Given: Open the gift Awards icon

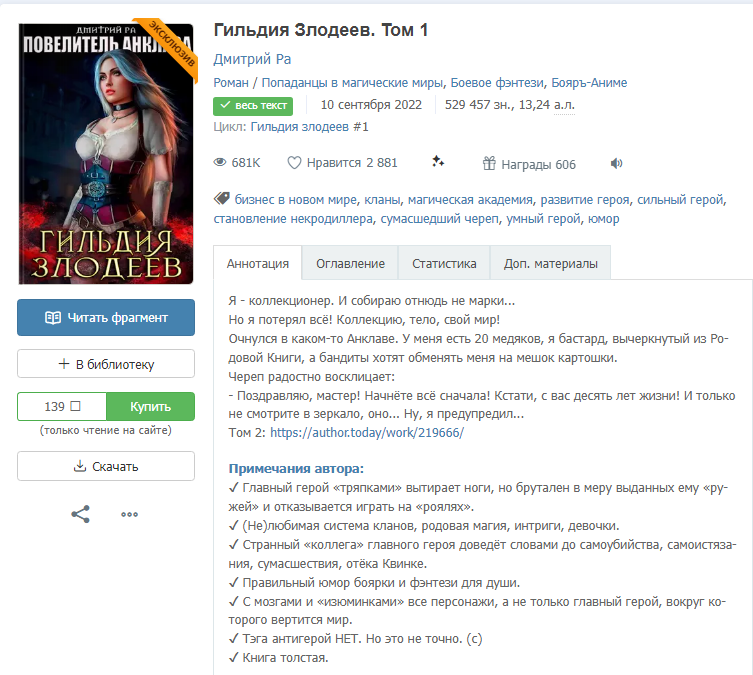Looking at the screenshot, I should [489, 164].
